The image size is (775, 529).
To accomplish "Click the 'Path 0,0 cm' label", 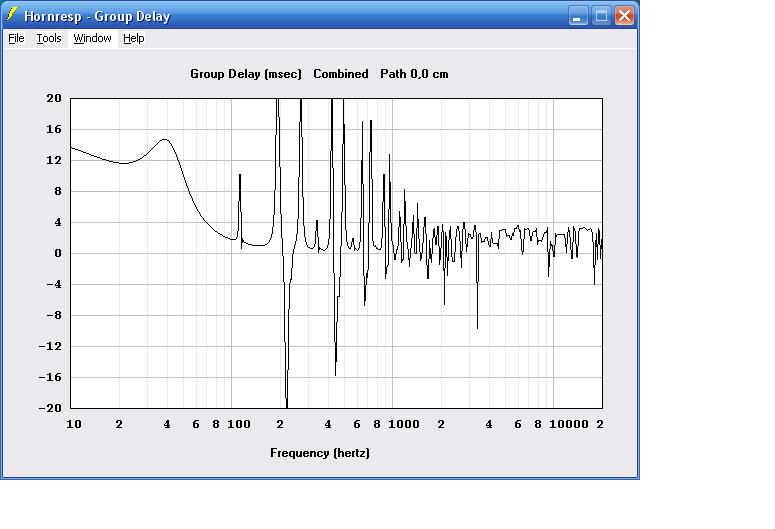I will (x=414, y=74).
